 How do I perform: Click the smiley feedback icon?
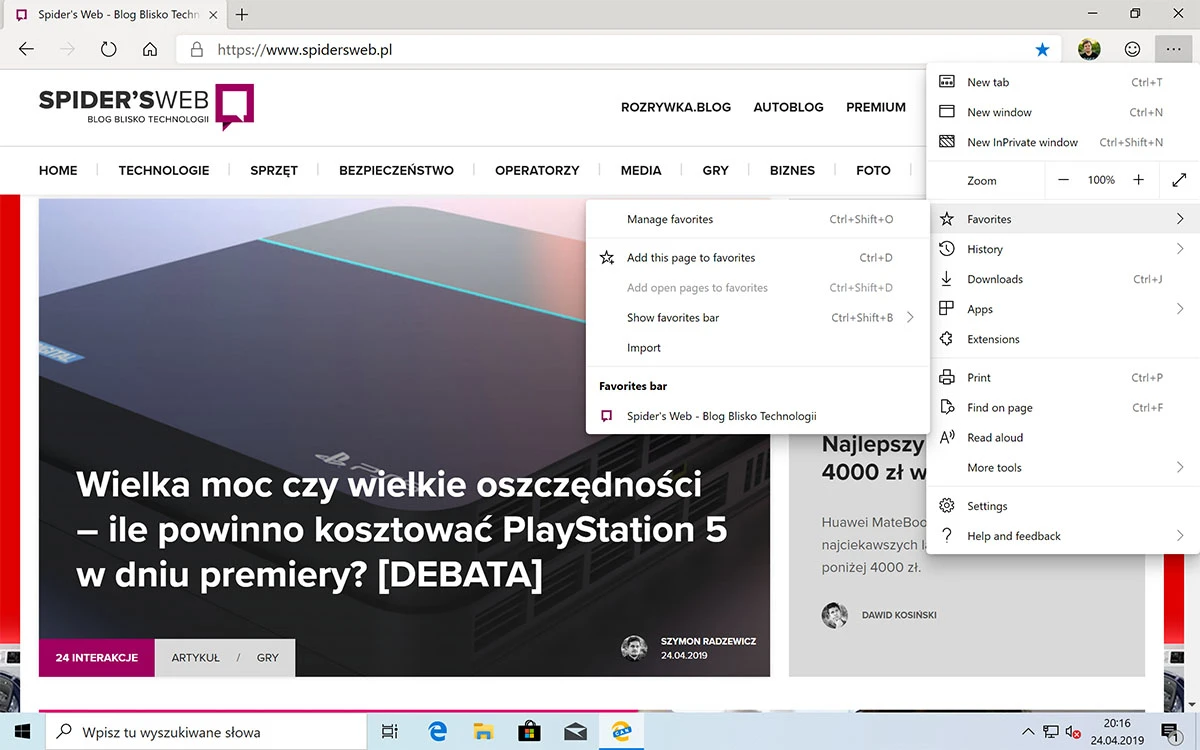tap(1132, 49)
